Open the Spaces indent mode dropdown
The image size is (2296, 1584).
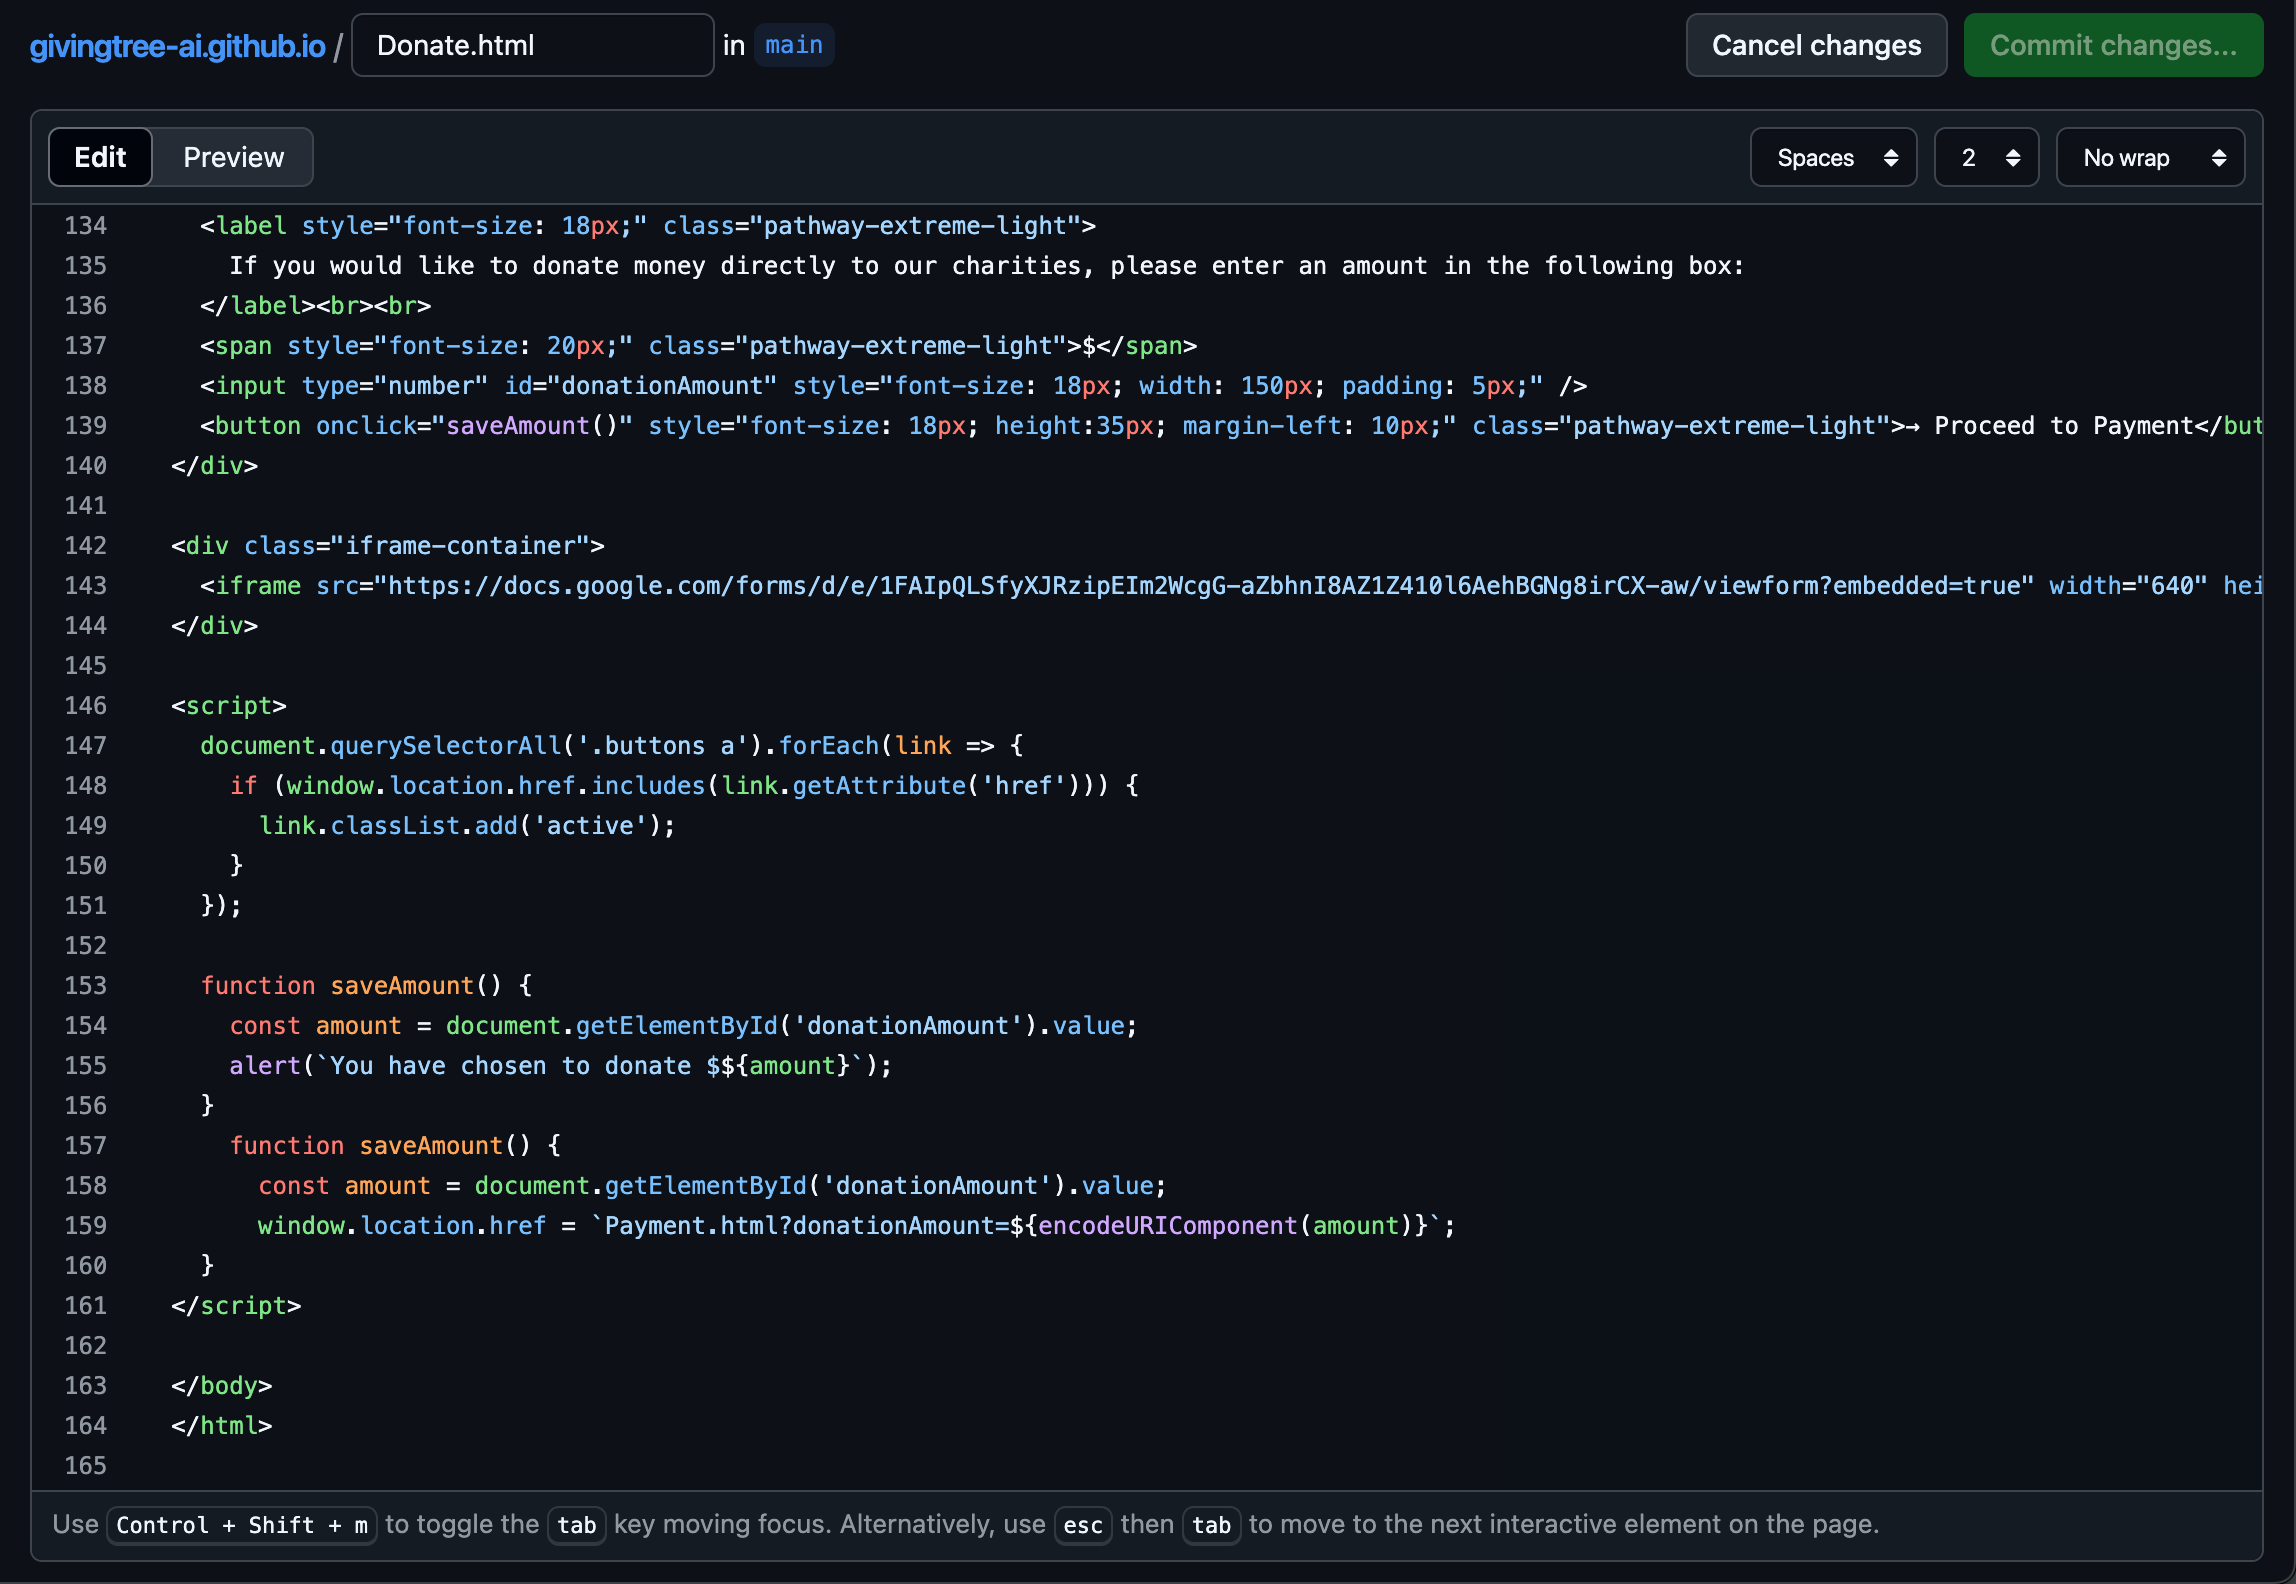pos(1832,158)
